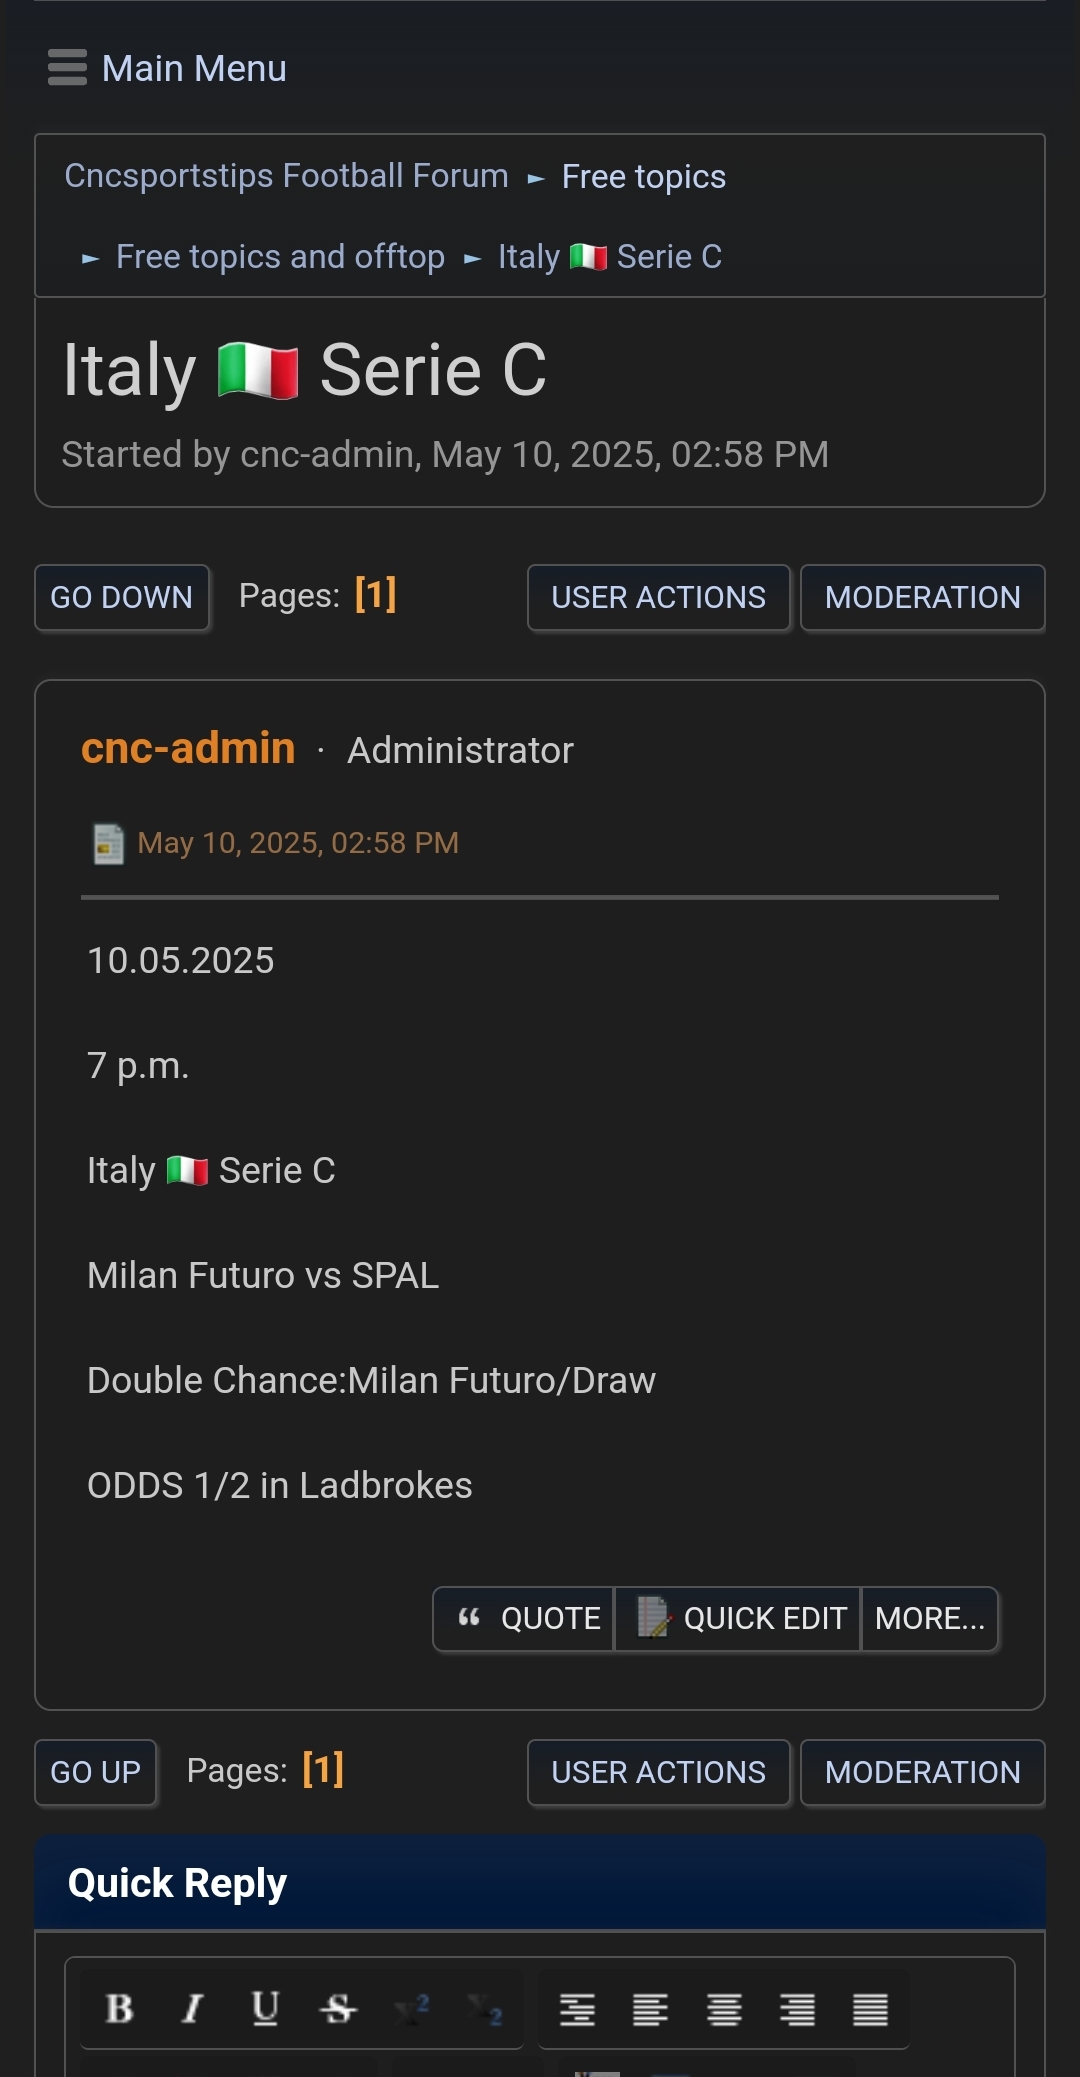Select the align right icon
The image size is (1080, 2077).
pyautogui.click(x=797, y=2009)
